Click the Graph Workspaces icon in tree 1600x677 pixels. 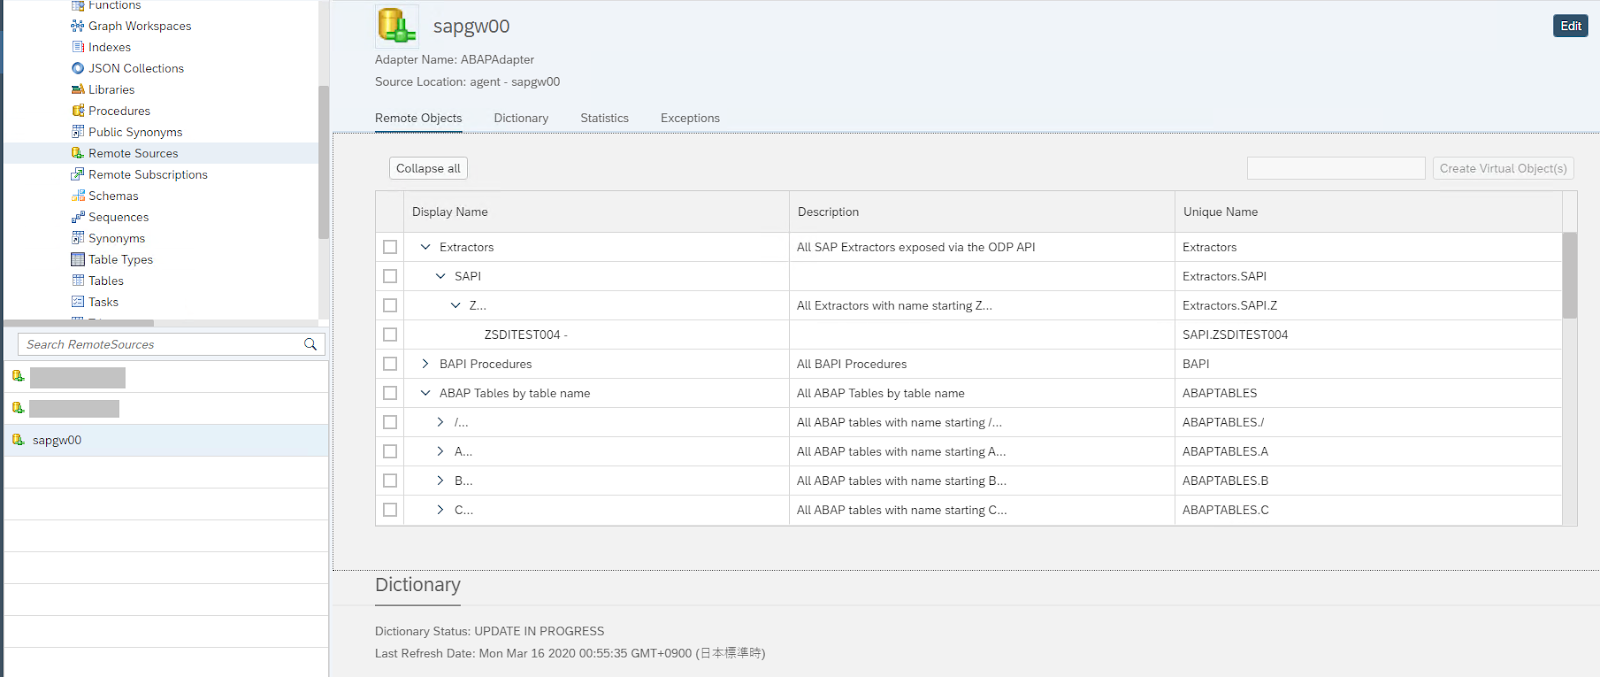coord(78,26)
